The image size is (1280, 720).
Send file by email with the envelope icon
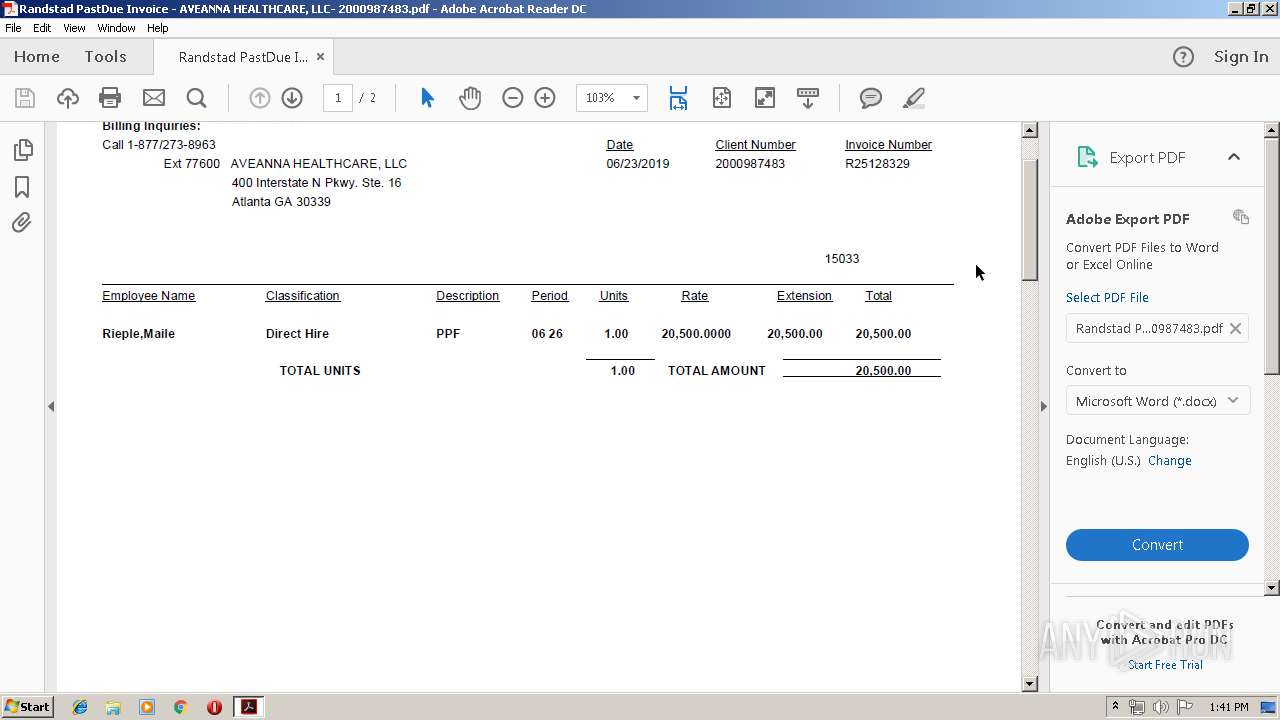pyautogui.click(x=153, y=98)
